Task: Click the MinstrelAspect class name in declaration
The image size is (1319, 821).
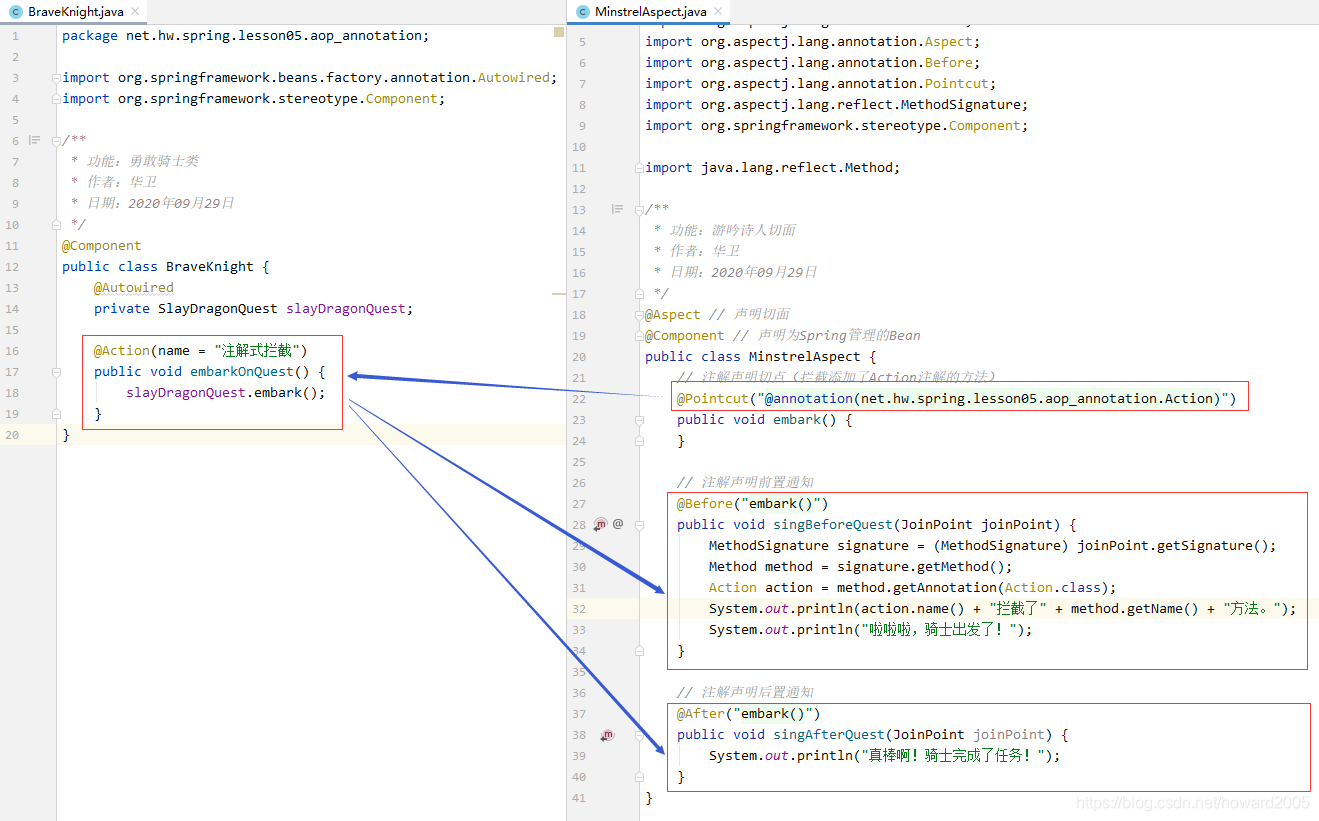Action: click(805, 357)
